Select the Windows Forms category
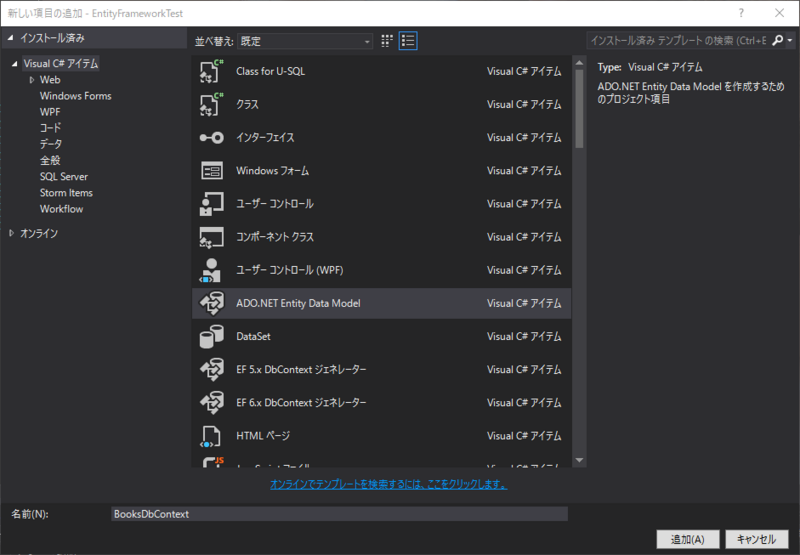Image resolution: width=800 pixels, height=555 pixels. click(x=76, y=96)
